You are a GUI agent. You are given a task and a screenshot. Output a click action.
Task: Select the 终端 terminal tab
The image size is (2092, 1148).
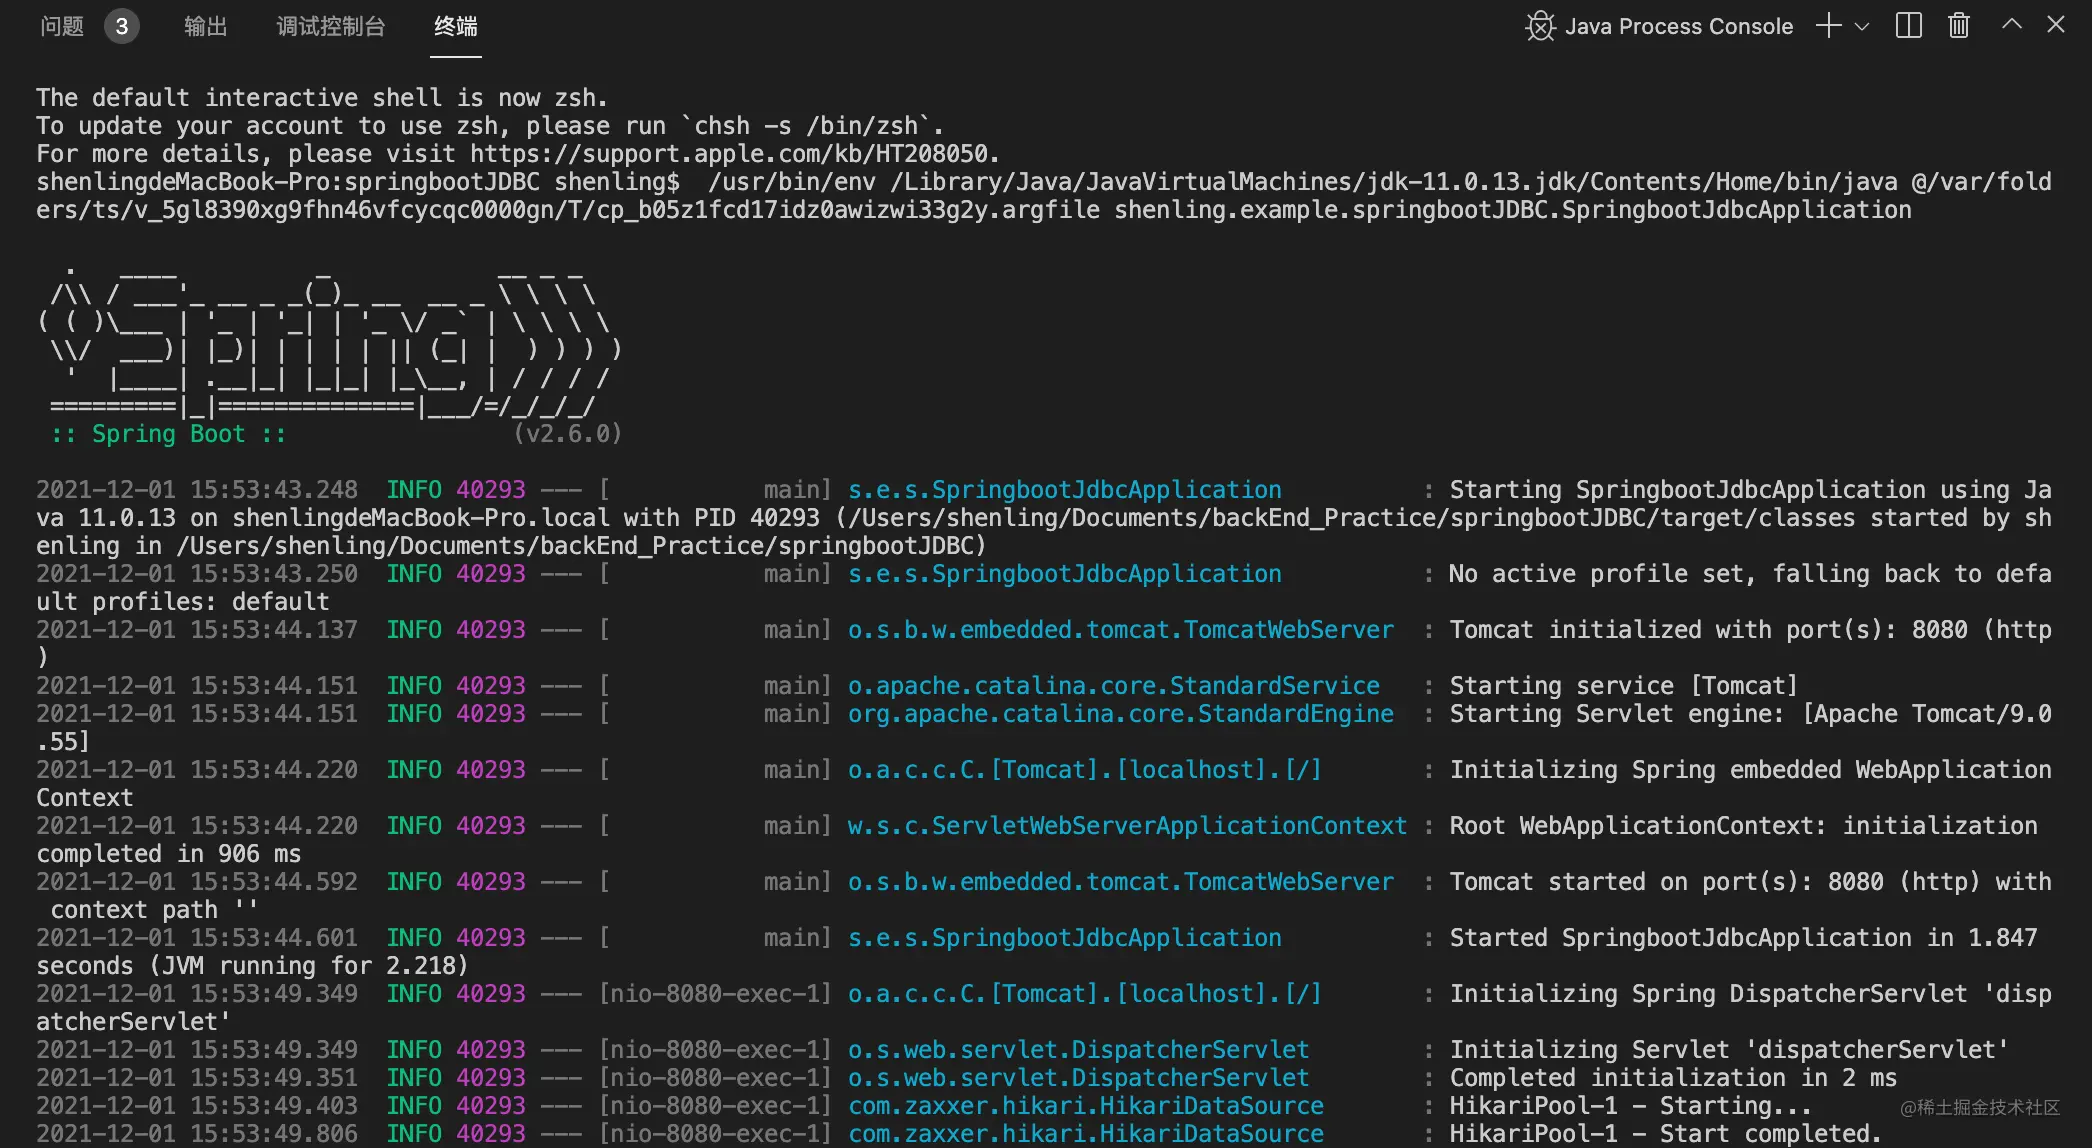tap(455, 26)
